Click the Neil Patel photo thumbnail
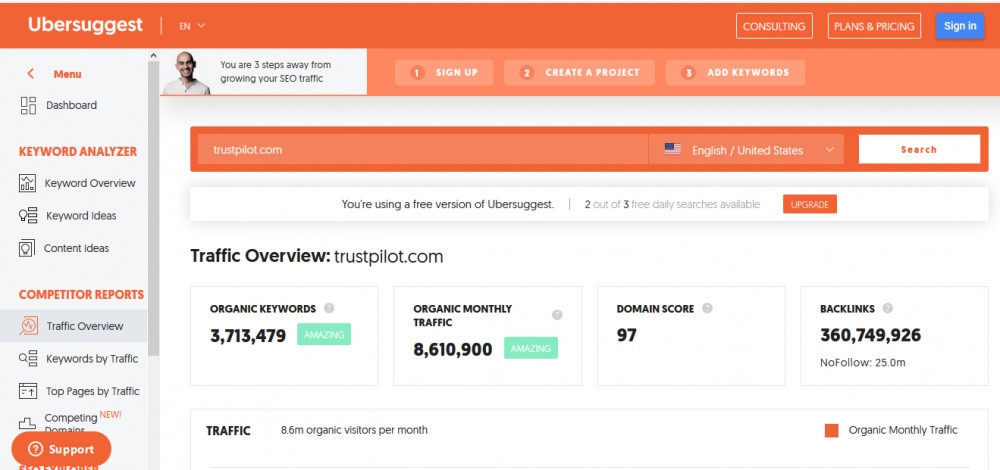 point(186,73)
